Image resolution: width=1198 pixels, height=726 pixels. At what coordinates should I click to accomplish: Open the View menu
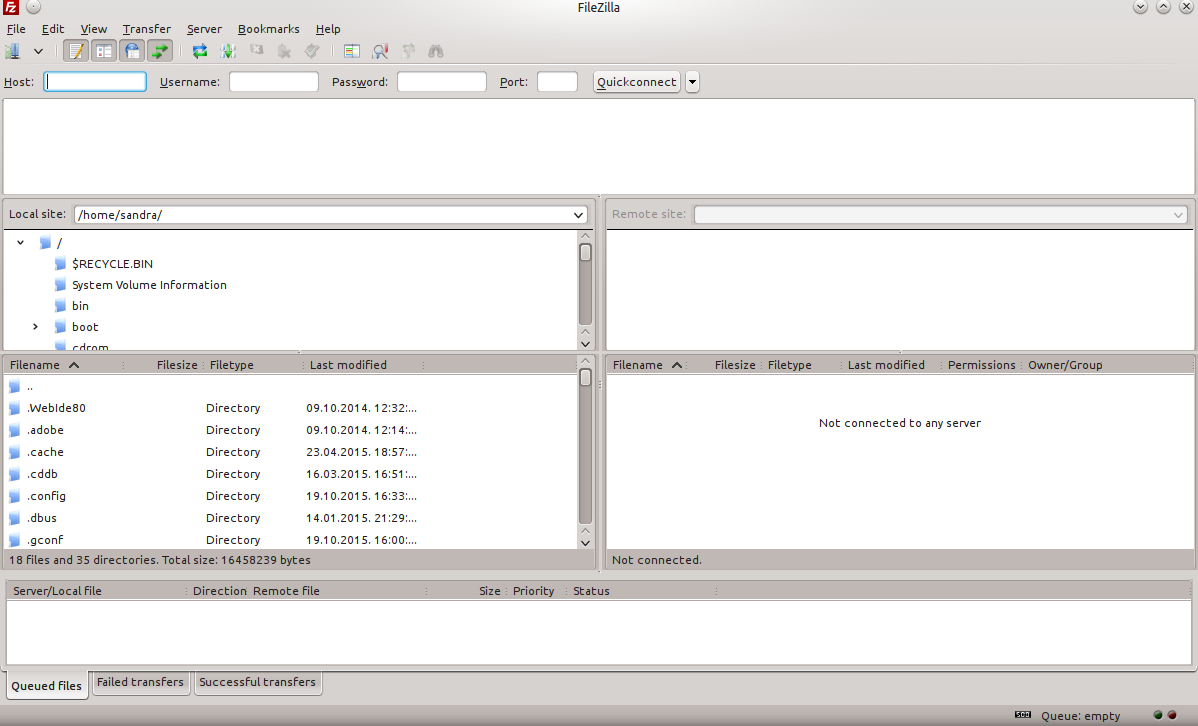click(94, 29)
